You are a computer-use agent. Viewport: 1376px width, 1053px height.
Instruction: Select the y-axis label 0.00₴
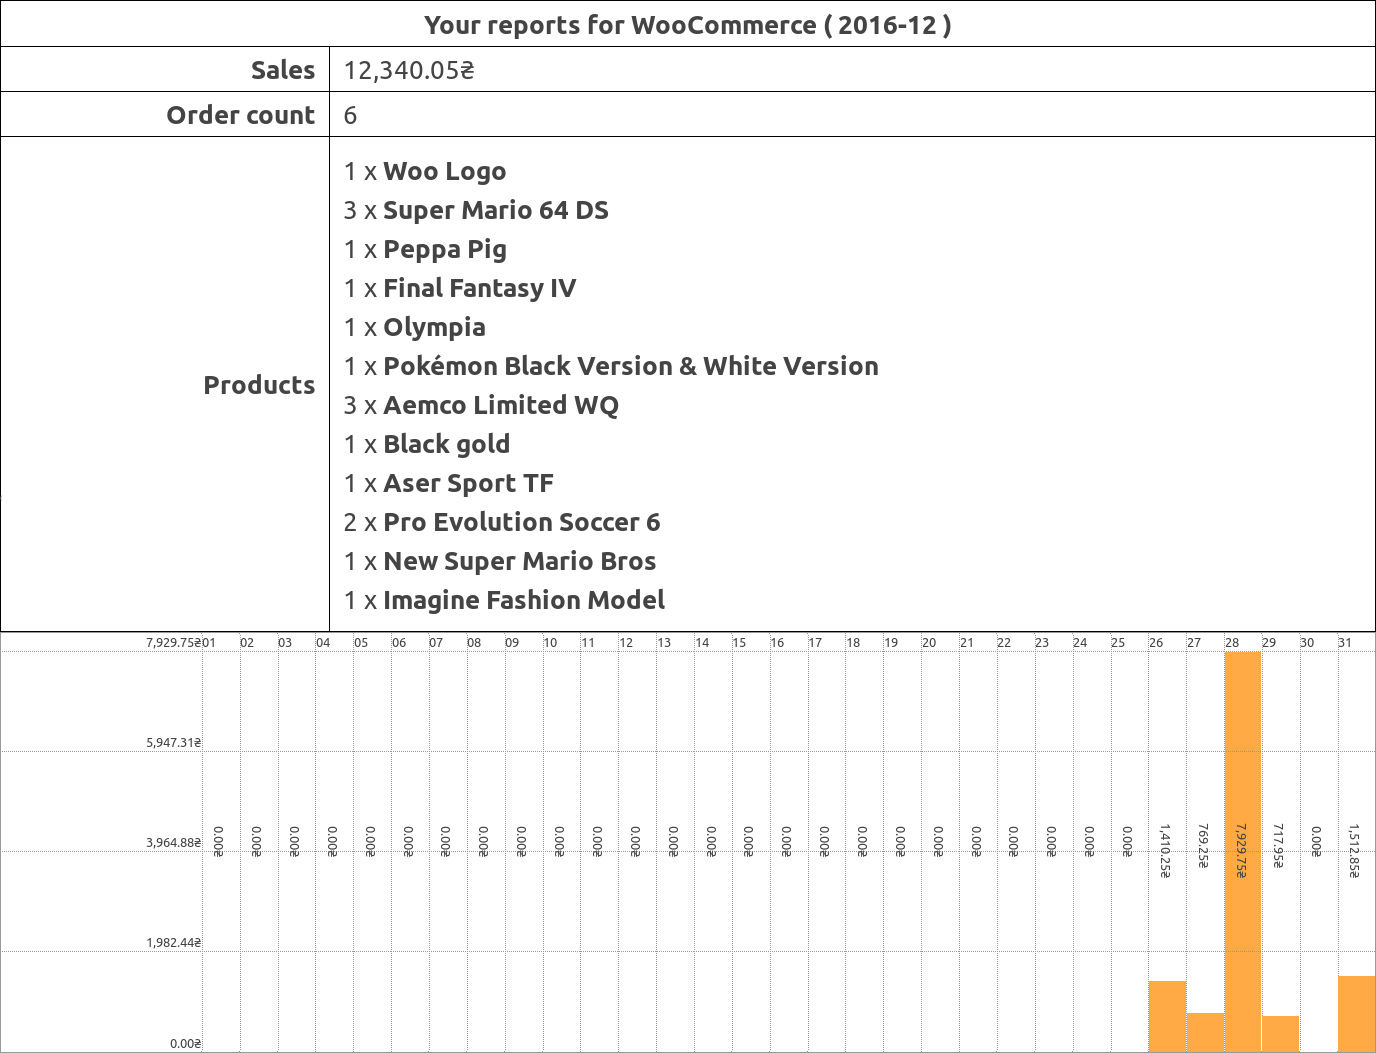[x=186, y=1044]
